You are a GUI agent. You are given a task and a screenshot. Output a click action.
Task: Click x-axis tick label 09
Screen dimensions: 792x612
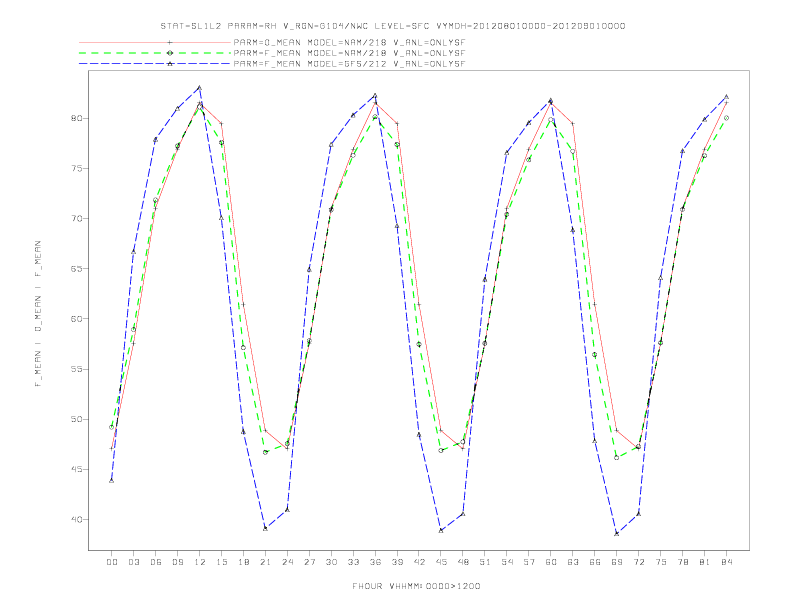point(178,562)
